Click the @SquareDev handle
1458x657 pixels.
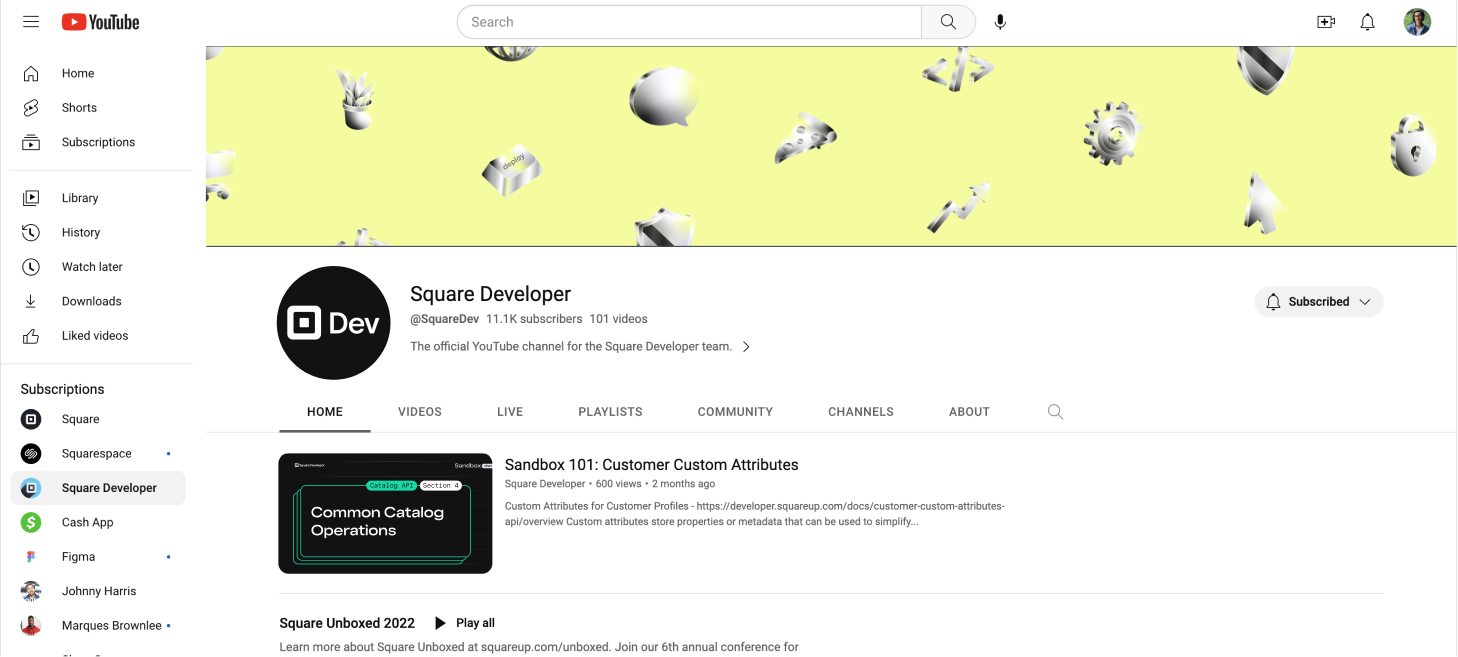(x=444, y=319)
